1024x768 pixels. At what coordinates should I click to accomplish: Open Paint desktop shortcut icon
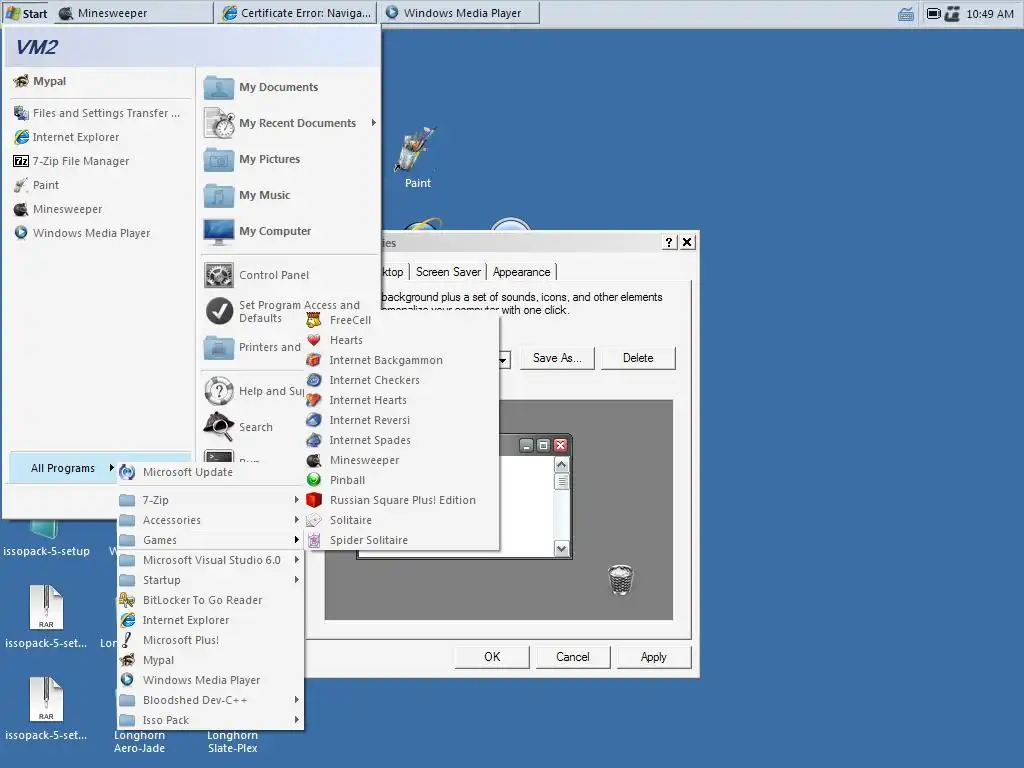click(x=417, y=159)
